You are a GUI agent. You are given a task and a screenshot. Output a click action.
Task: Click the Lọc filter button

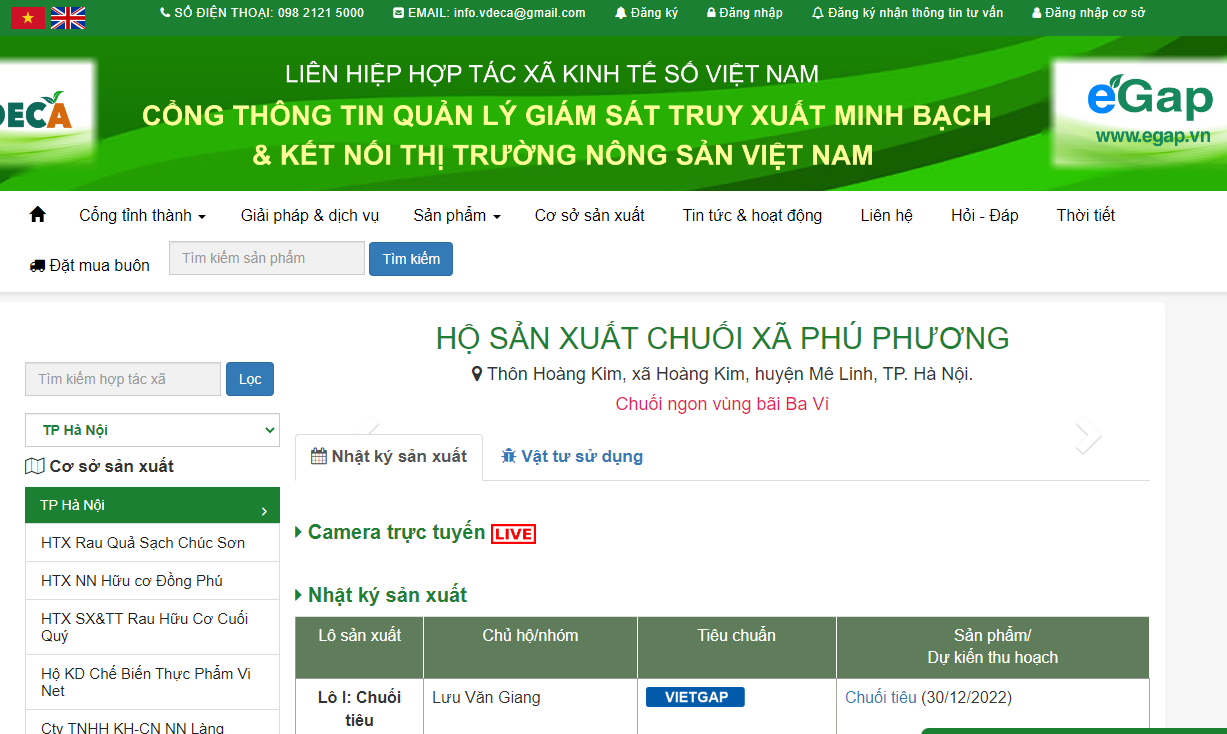click(250, 379)
